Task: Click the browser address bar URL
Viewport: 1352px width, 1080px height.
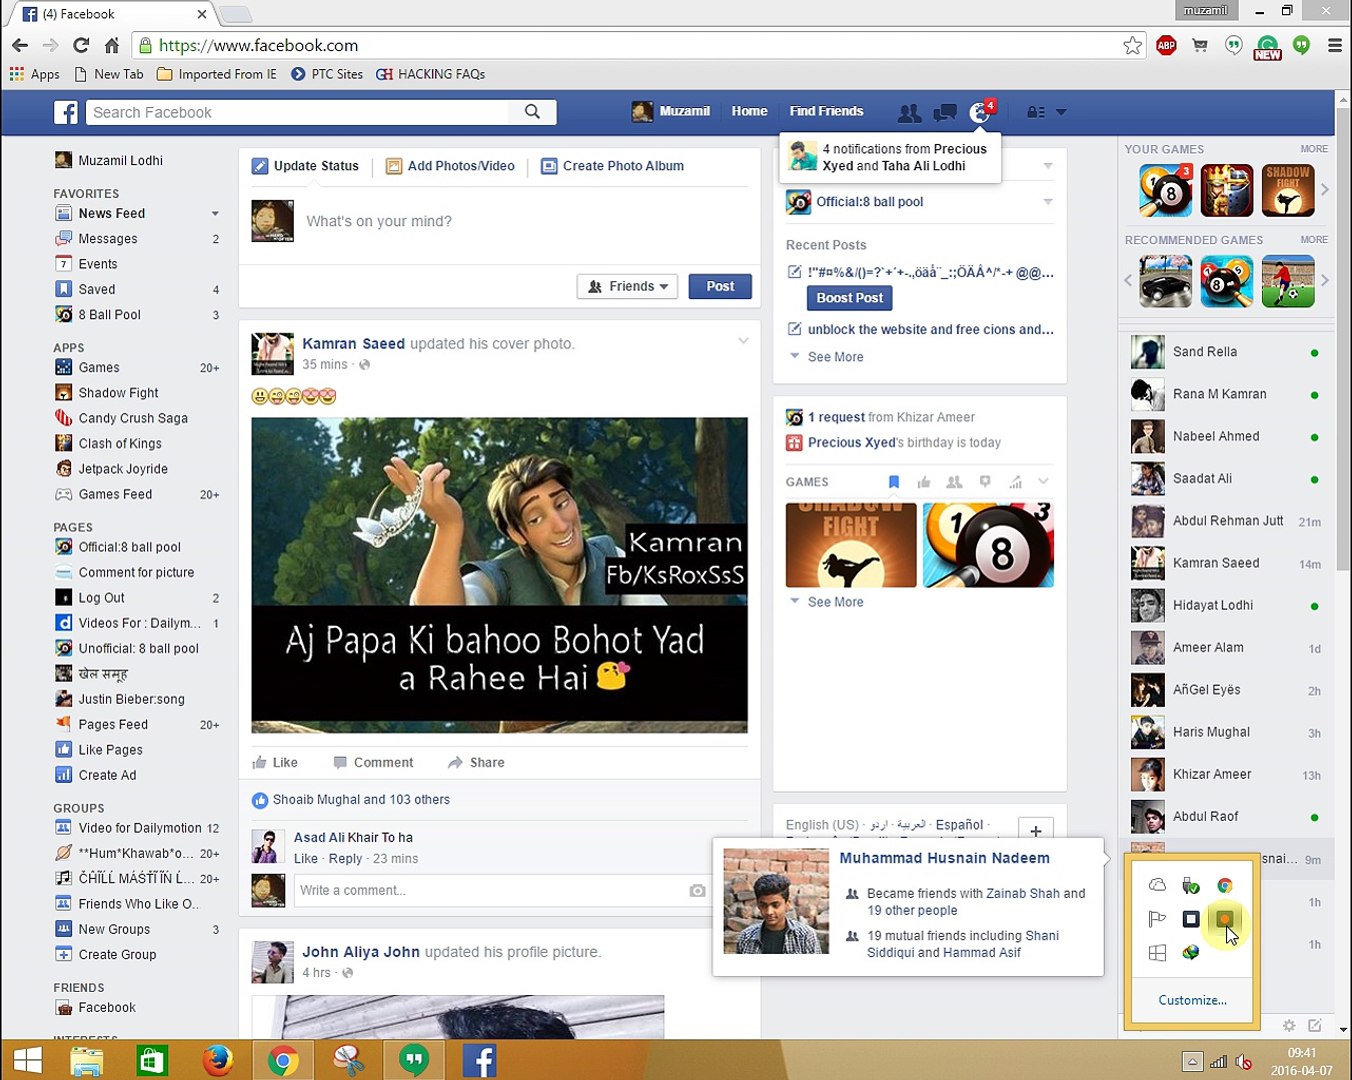Action: point(258,45)
